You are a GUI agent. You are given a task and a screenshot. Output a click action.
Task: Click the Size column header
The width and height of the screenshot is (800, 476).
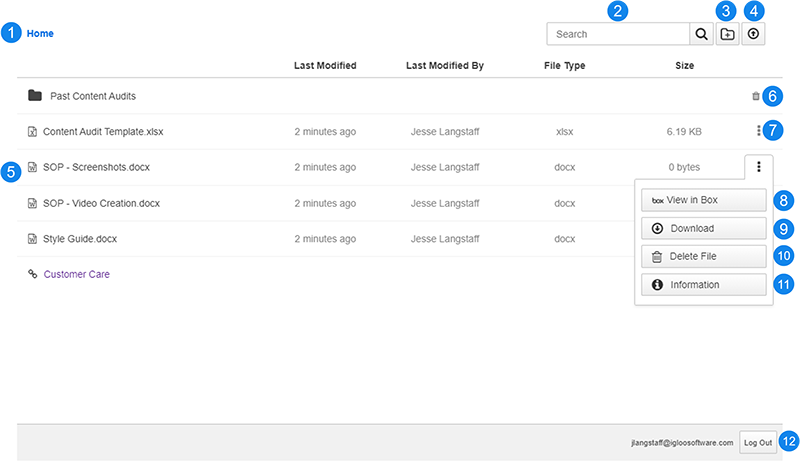point(685,65)
